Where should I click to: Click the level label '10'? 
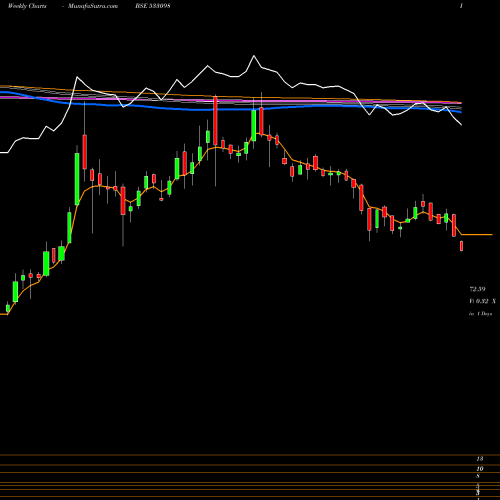coord(480,469)
